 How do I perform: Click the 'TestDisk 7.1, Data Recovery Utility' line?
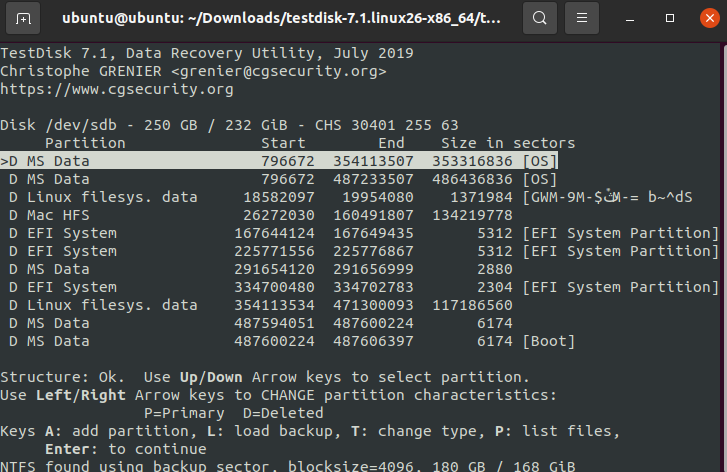[207, 53]
